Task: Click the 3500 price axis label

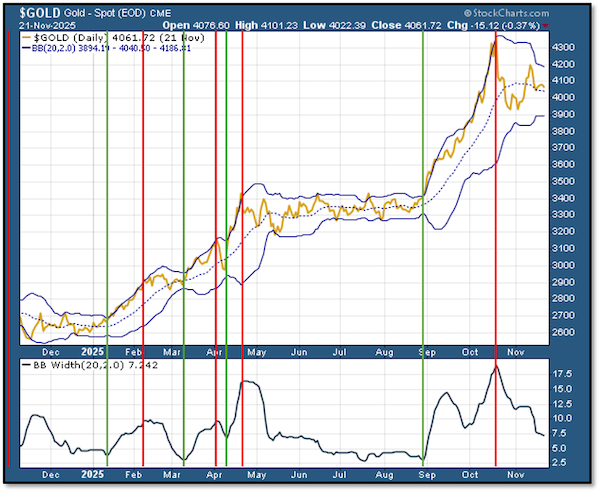Action: [x=563, y=181]
